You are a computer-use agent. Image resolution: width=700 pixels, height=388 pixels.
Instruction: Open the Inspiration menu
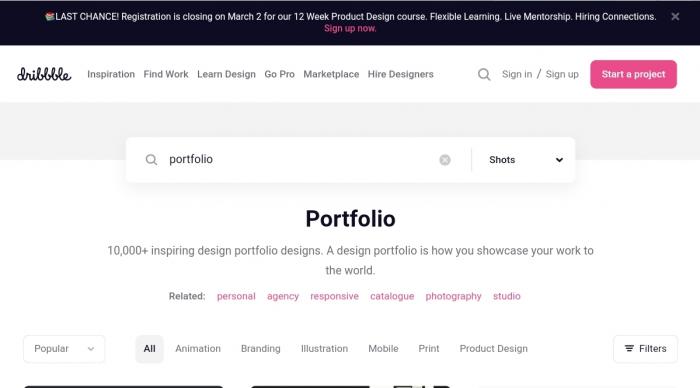111,74
